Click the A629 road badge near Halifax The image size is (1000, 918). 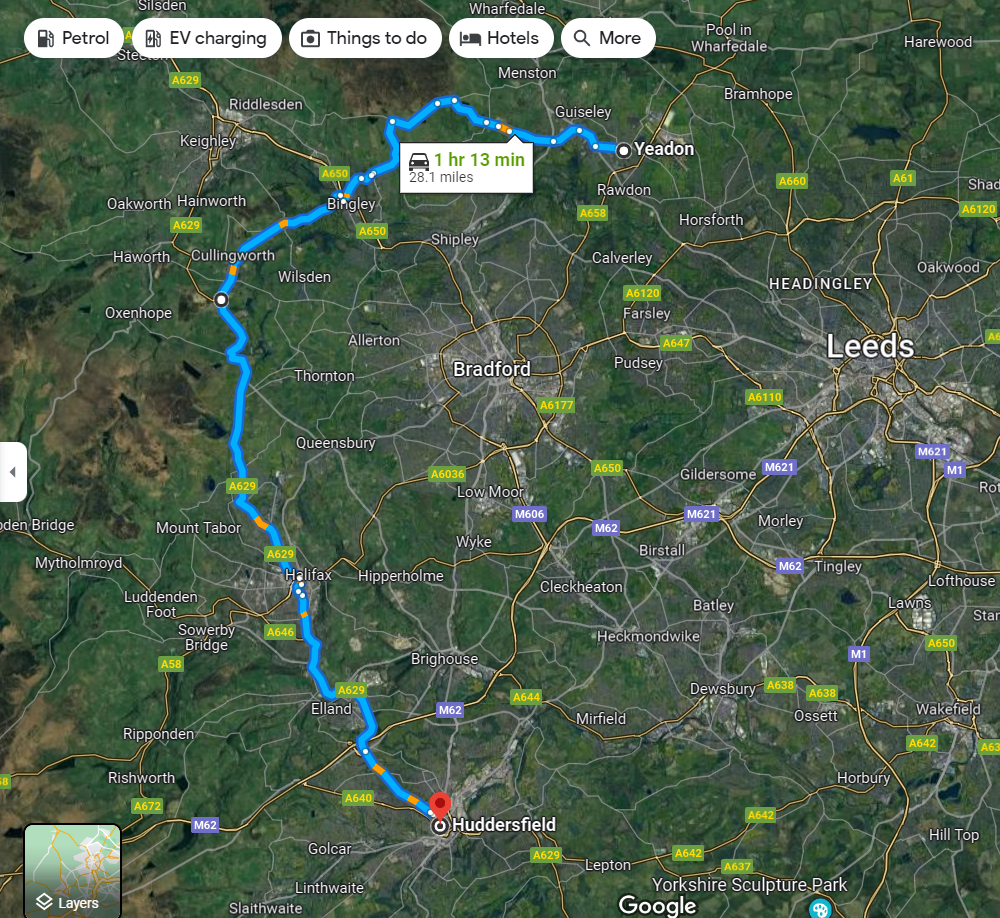click(281, 554)
